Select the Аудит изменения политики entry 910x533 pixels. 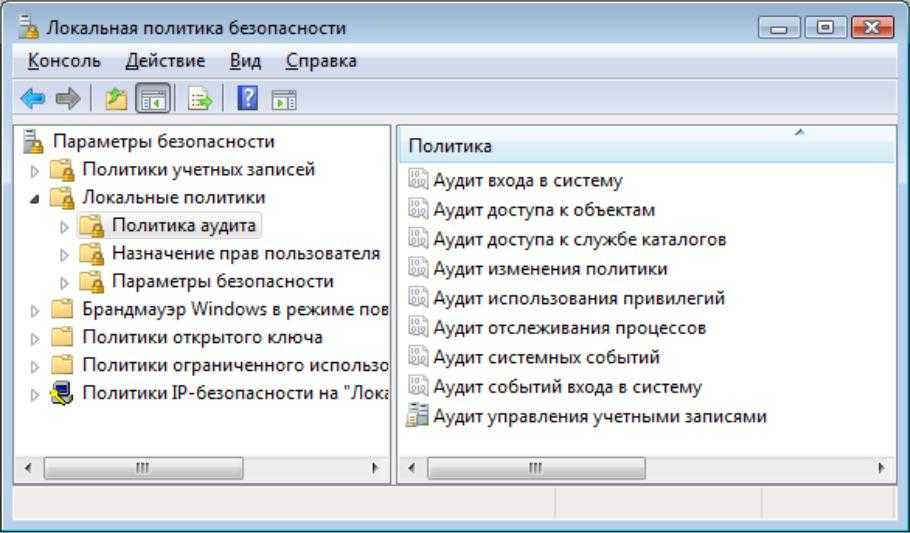[x=550, y=269]
